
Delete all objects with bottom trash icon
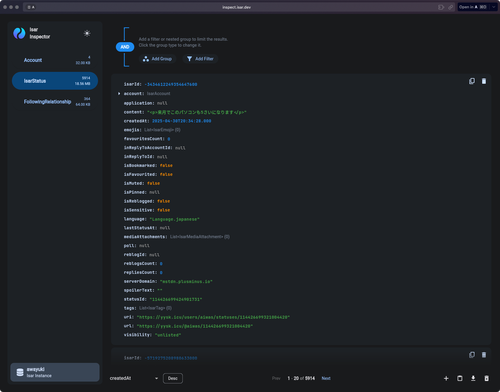coord(486,378)
